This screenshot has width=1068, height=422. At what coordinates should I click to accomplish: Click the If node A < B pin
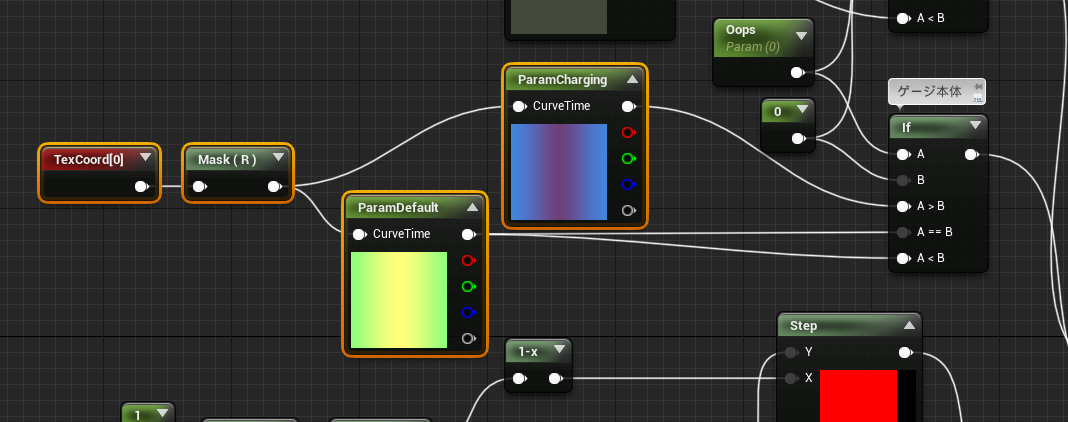904,258
